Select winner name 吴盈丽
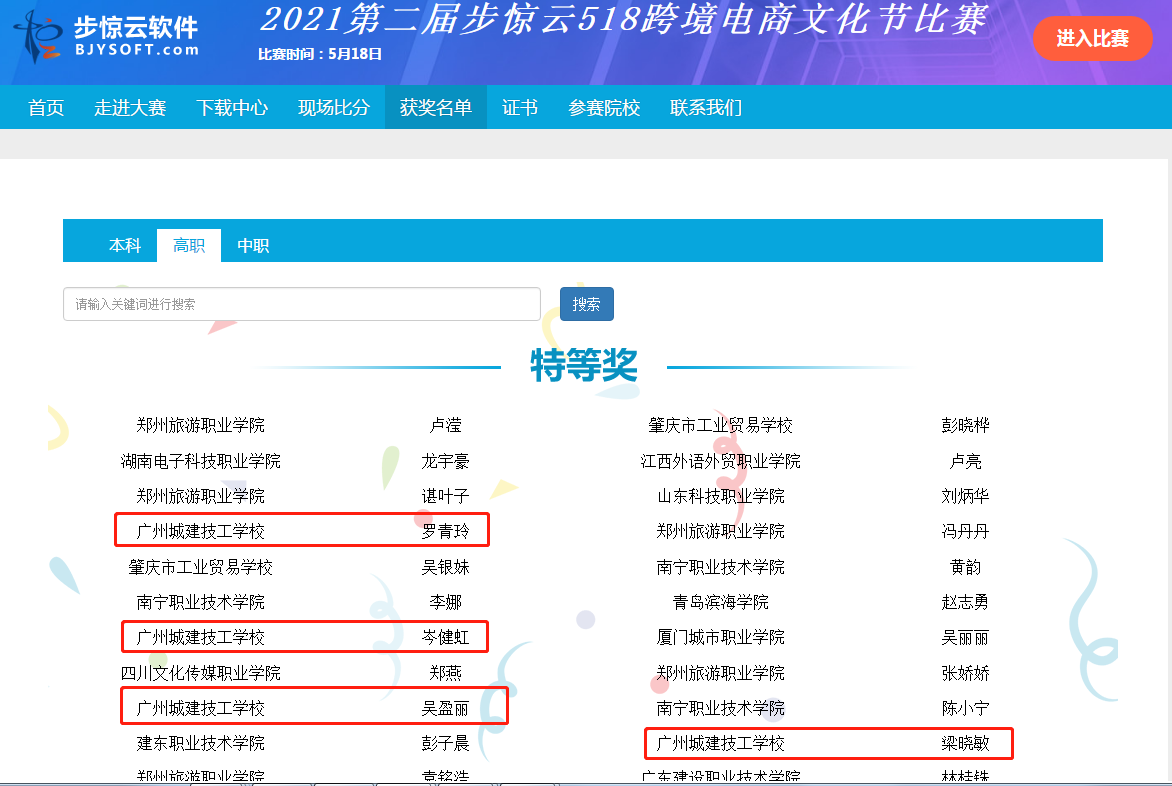 point(445,708)
